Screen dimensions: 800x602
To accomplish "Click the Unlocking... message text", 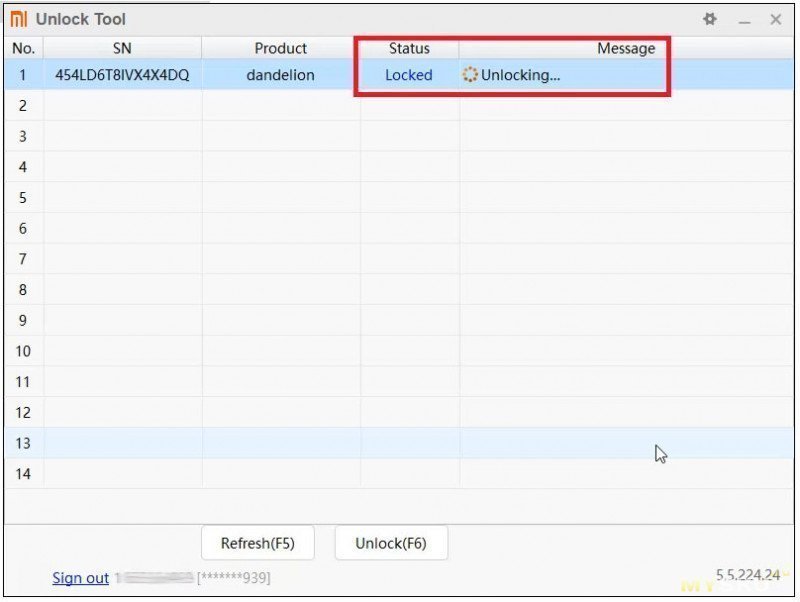I will coord(520,75).
